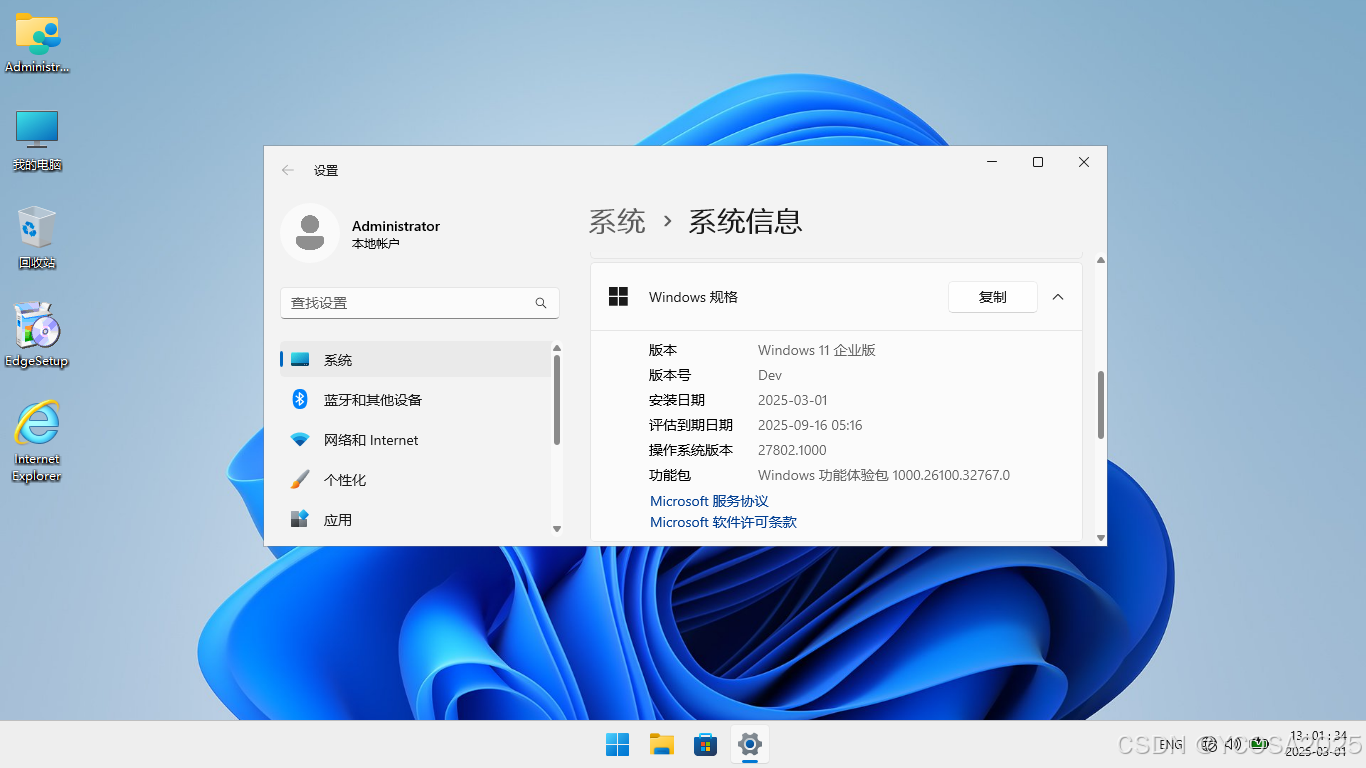The width and height of the screenshot is (1366, 768).
Task: Click the search magnifier in 查找设置
Action: [541, 303]
